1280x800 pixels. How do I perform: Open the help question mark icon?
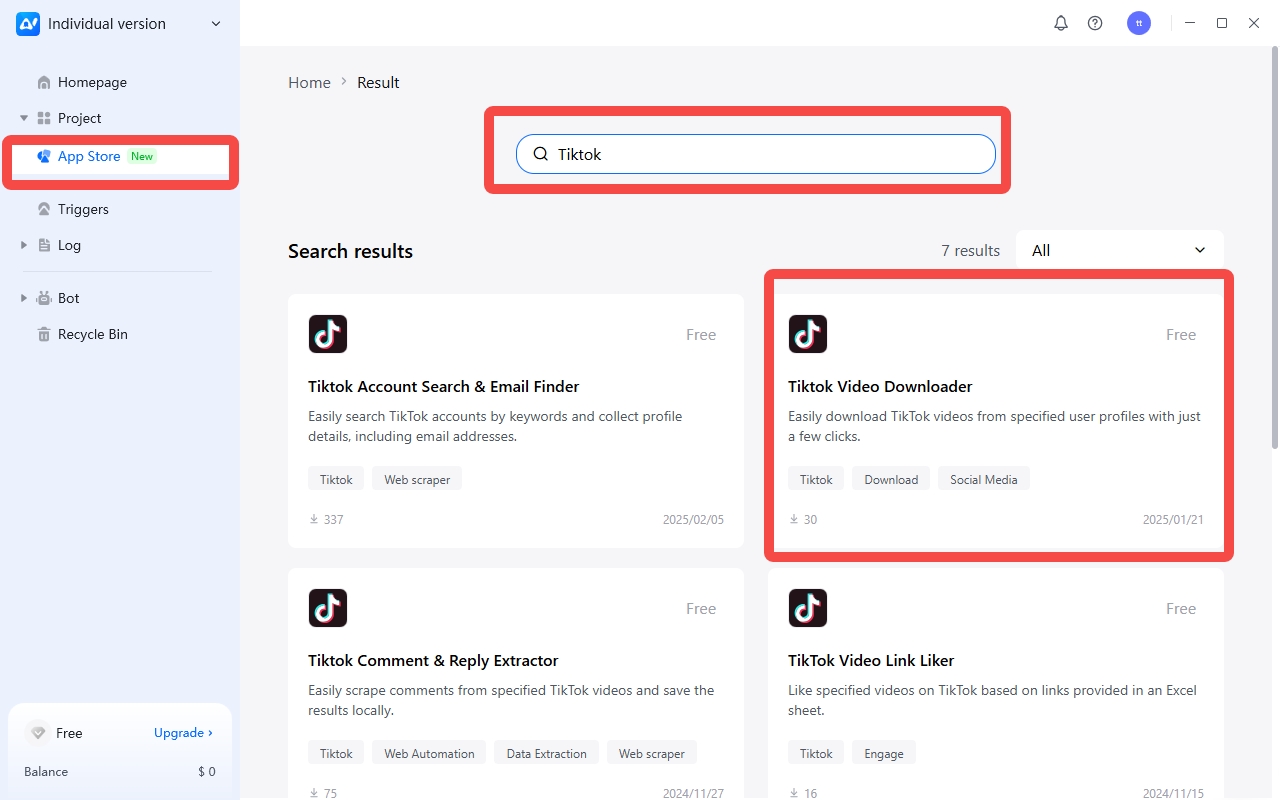(x=1095, y=23)
